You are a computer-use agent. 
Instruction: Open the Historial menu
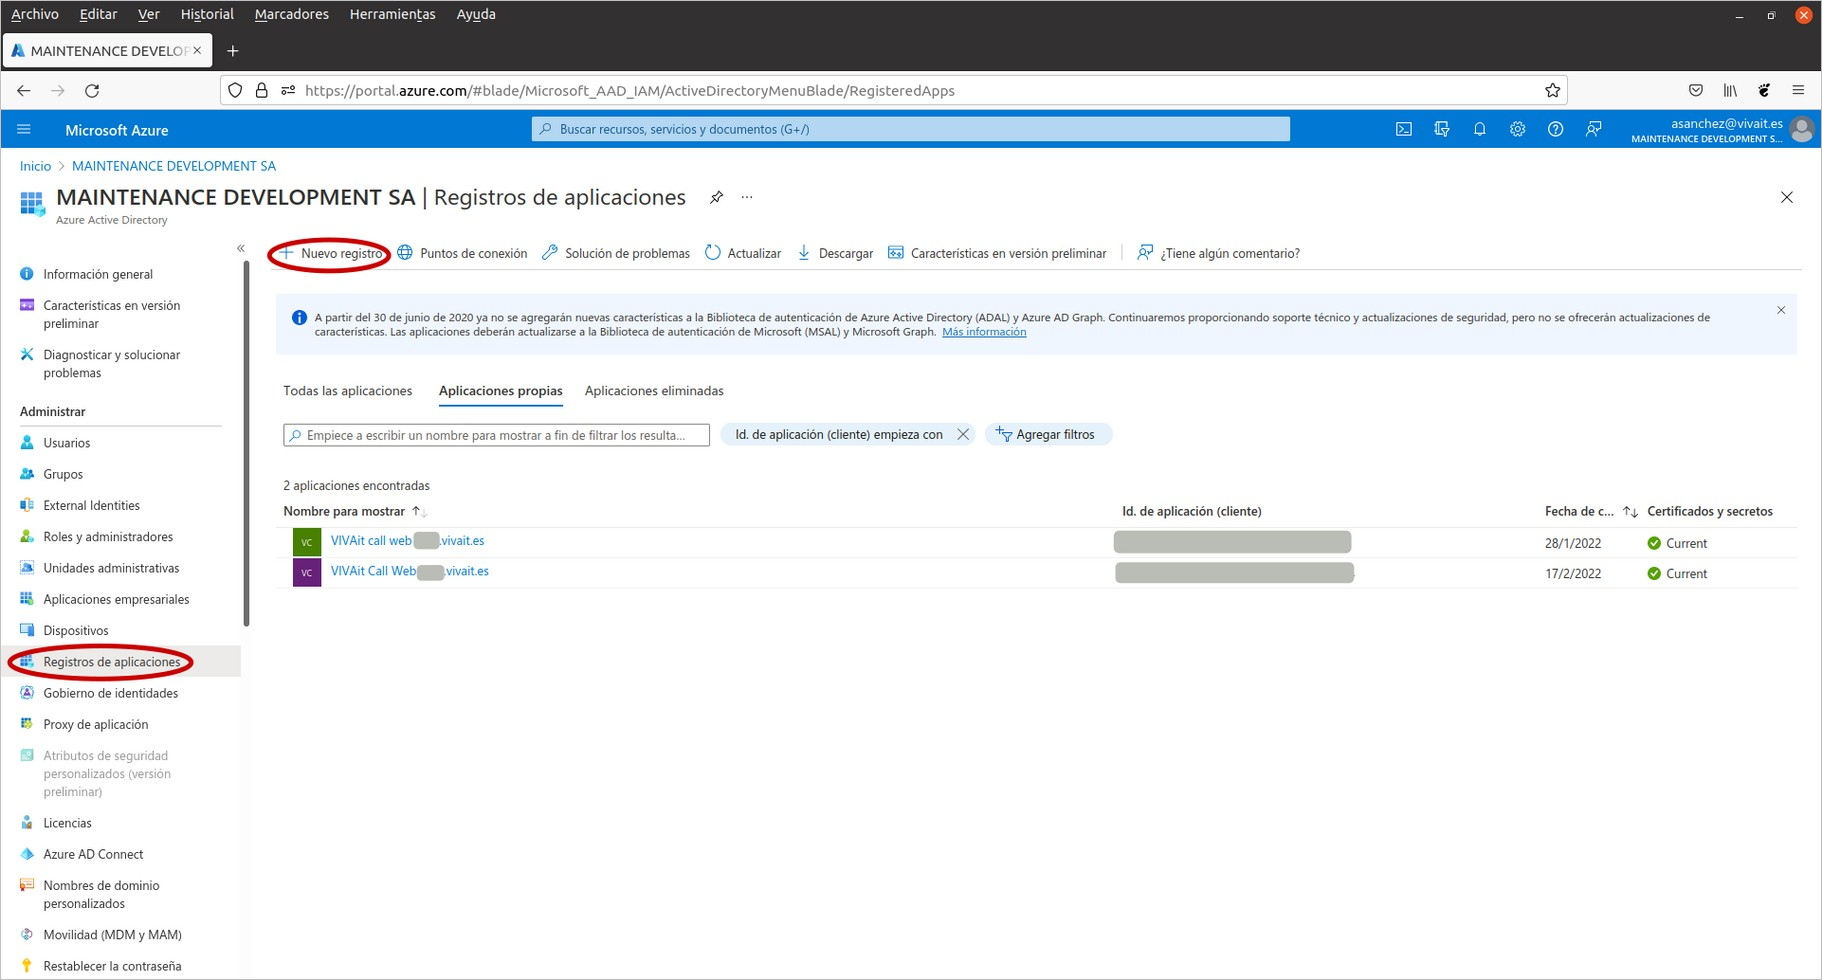point(207,14)
